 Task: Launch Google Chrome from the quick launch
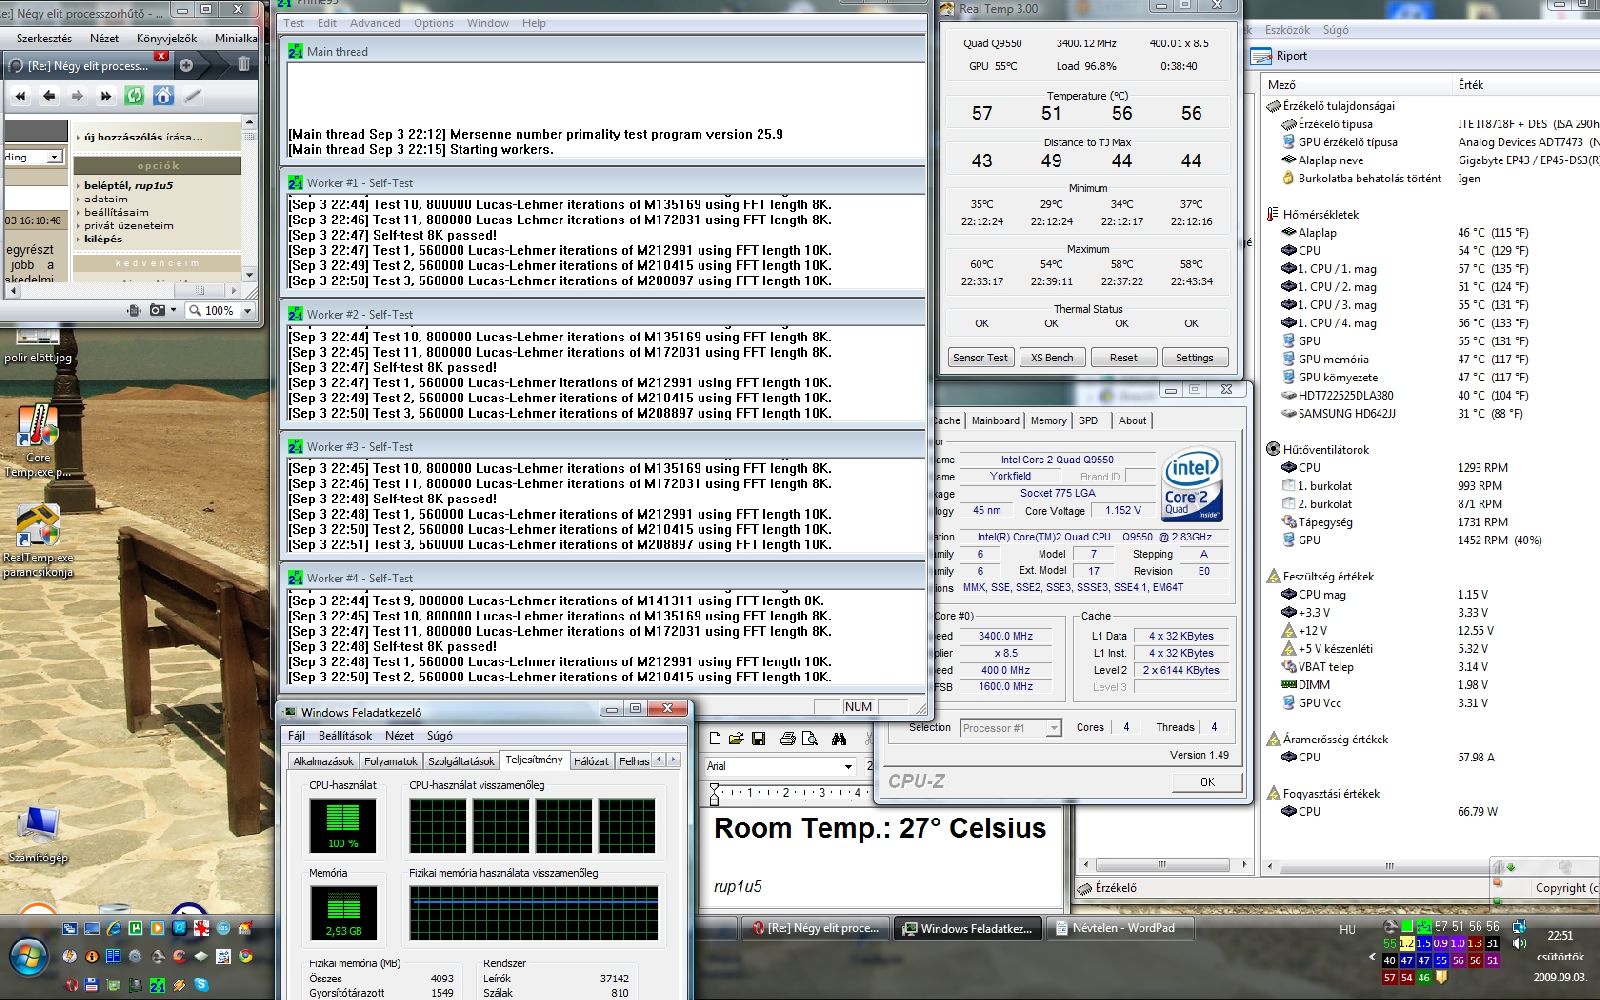246,956
